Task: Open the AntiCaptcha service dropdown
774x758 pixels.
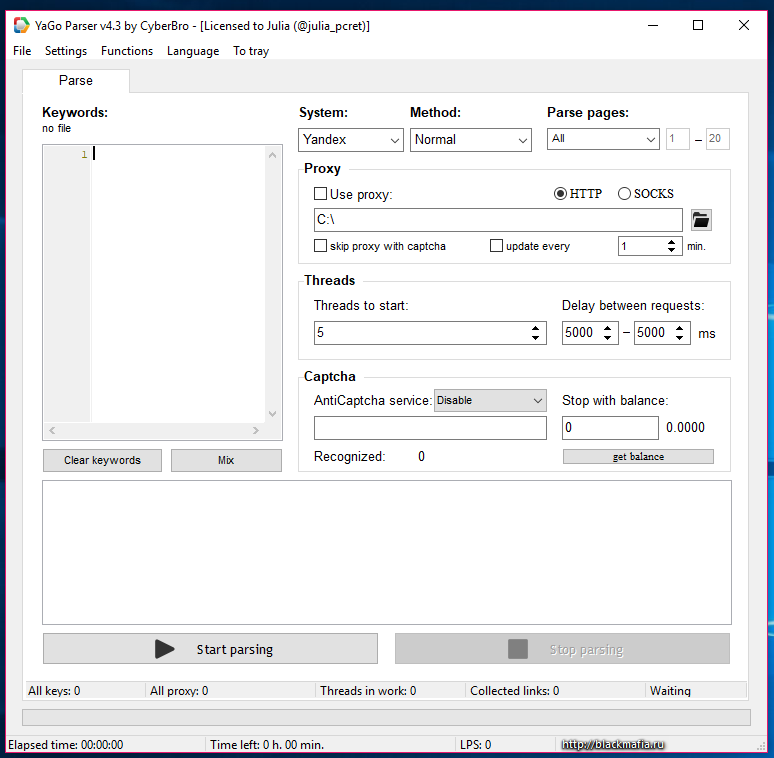Action: pos(490,400)
